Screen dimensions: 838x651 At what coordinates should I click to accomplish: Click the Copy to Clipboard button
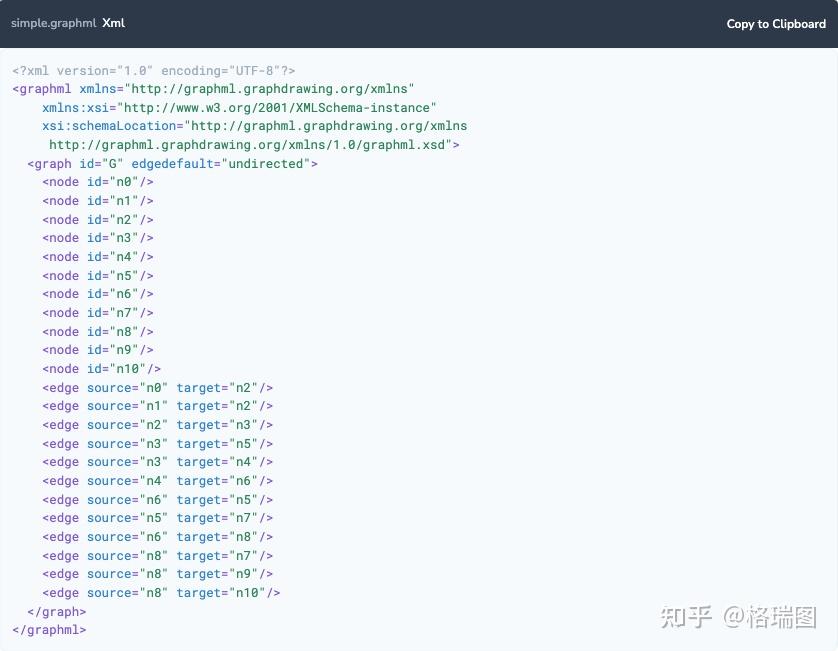click(776, 24)
